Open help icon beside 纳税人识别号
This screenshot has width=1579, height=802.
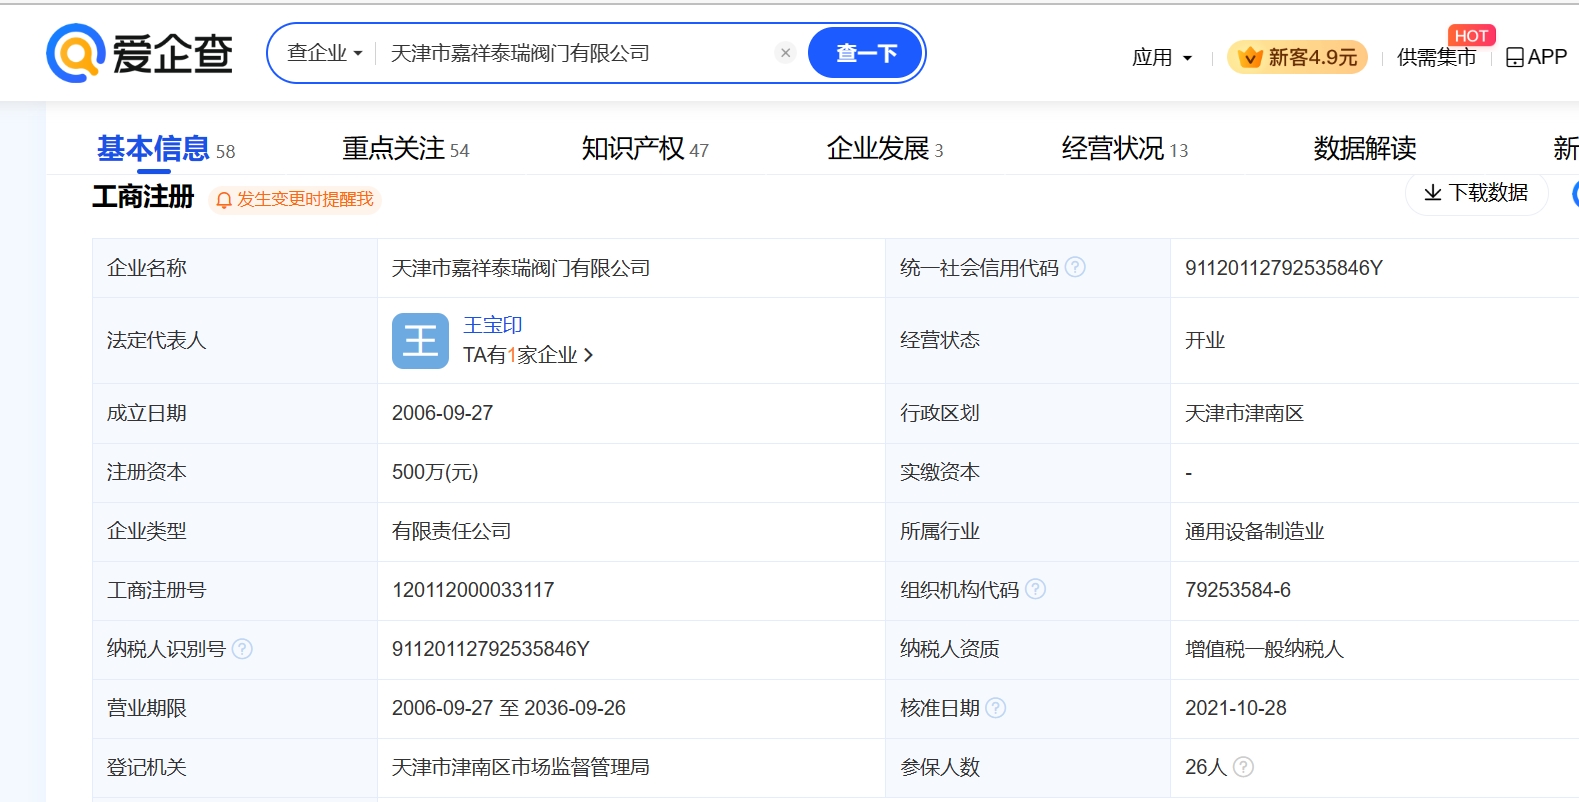(242, 649)
